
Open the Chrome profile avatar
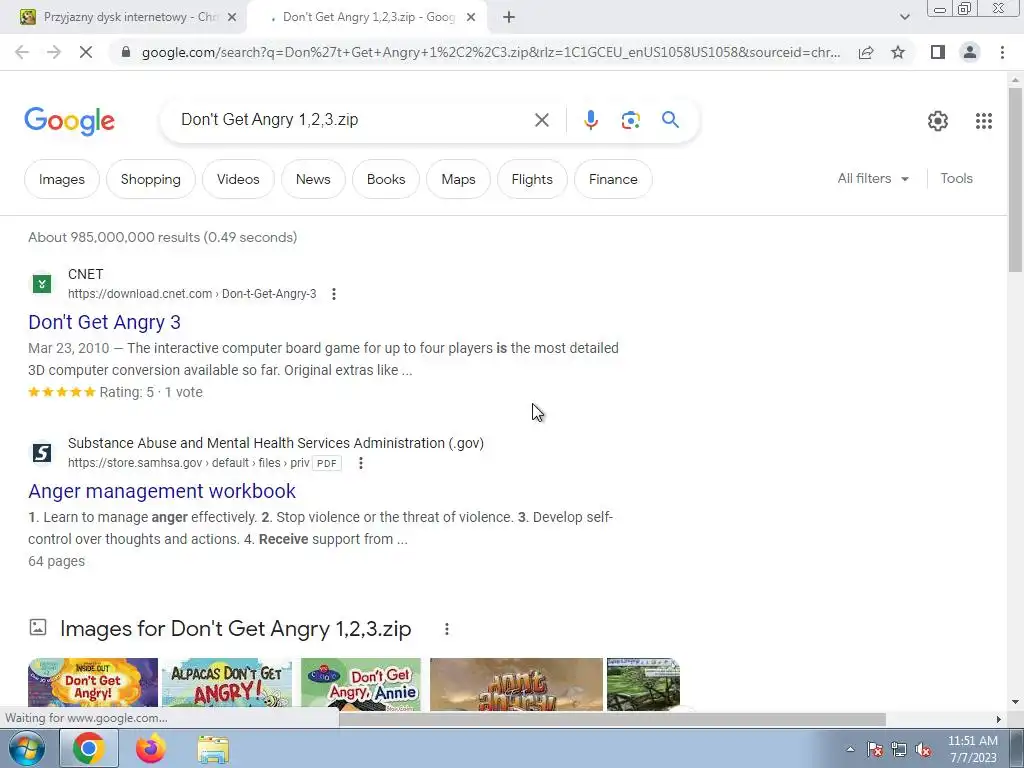(970, 52)
